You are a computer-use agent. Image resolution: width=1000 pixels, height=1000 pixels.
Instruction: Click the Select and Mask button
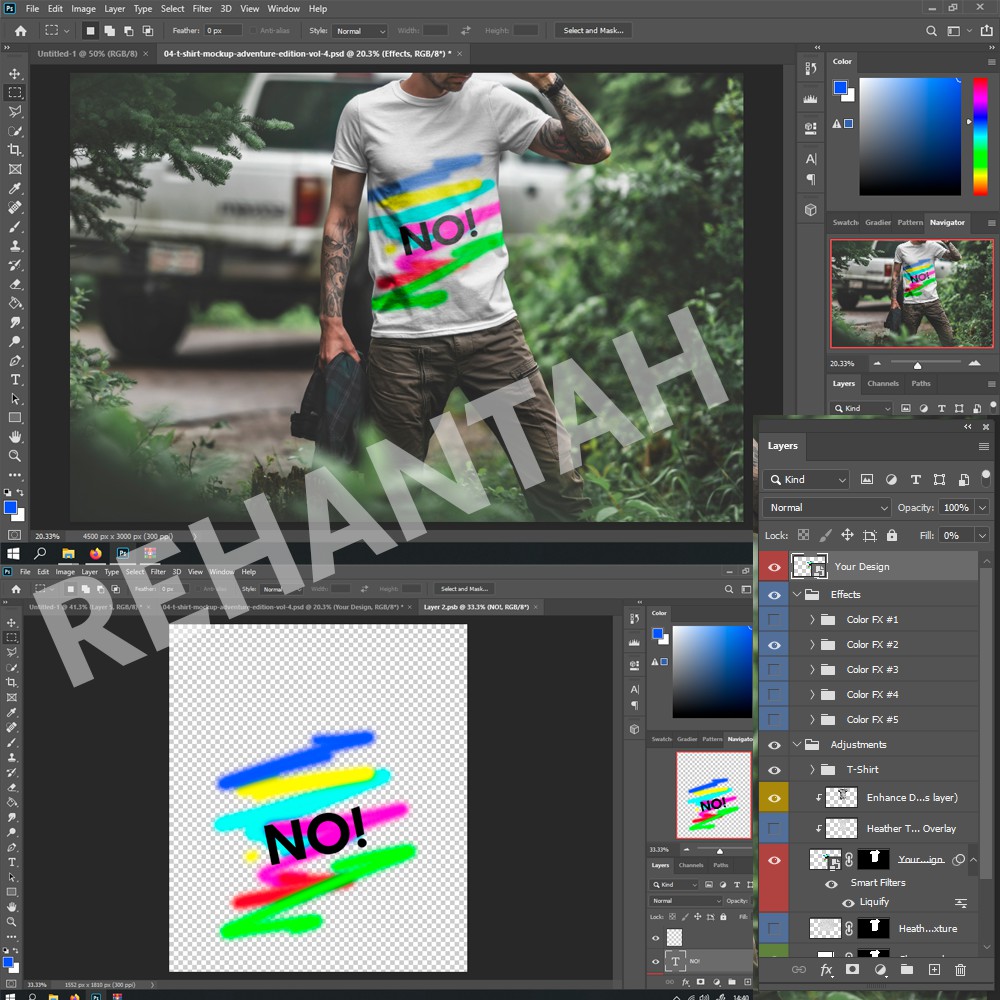tap(593, 30)
